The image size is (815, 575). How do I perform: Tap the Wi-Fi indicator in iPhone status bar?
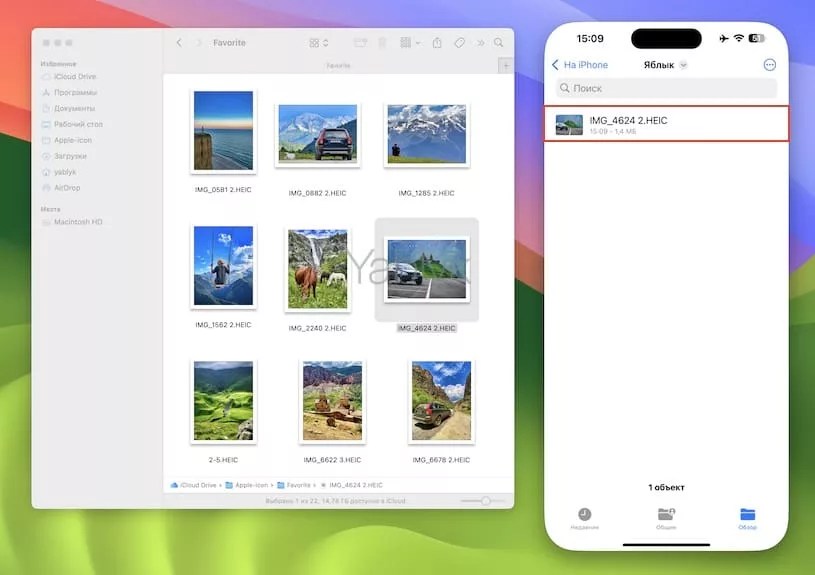(739, 38)
